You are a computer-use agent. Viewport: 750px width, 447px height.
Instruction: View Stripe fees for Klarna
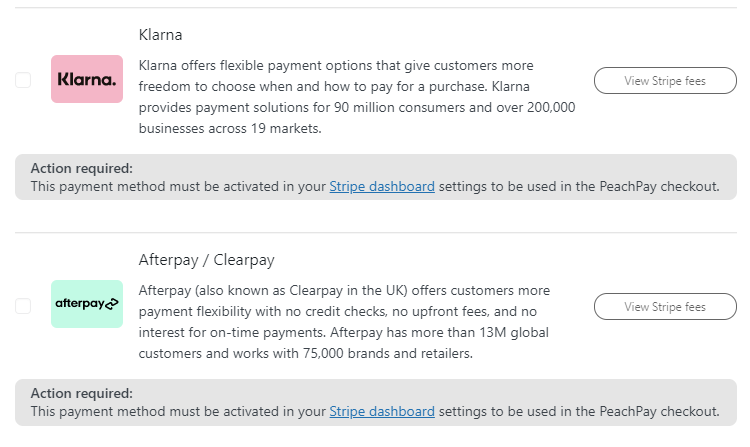665,81
